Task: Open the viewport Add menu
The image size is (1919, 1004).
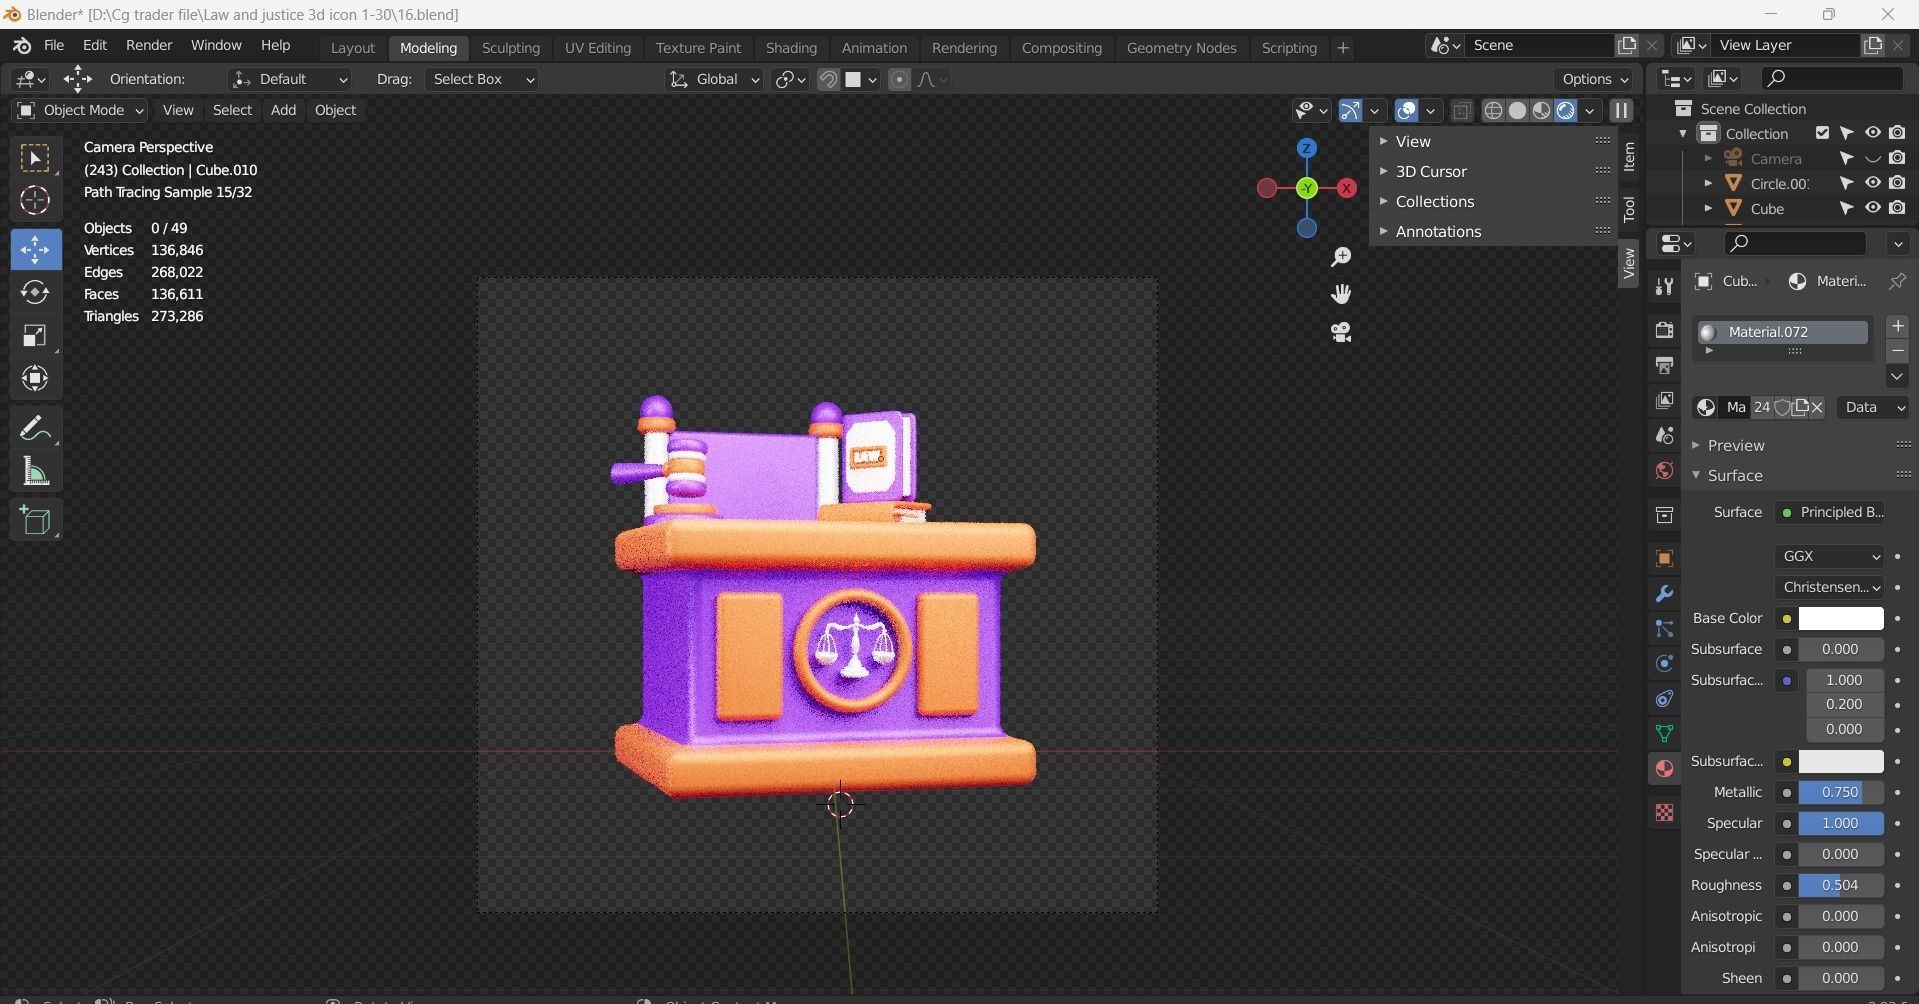Action: (x=283, y=110)
